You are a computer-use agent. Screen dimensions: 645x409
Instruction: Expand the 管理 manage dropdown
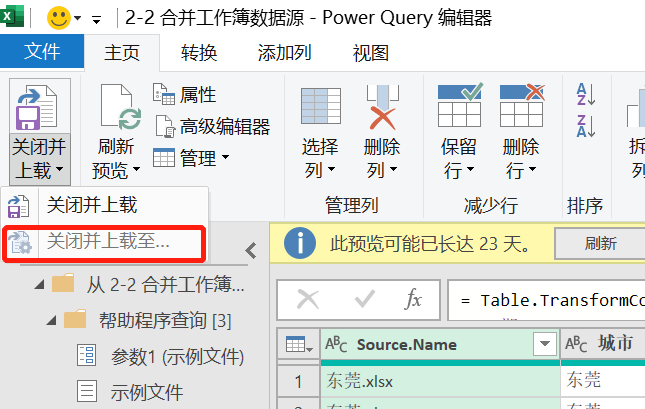point(191,158)
